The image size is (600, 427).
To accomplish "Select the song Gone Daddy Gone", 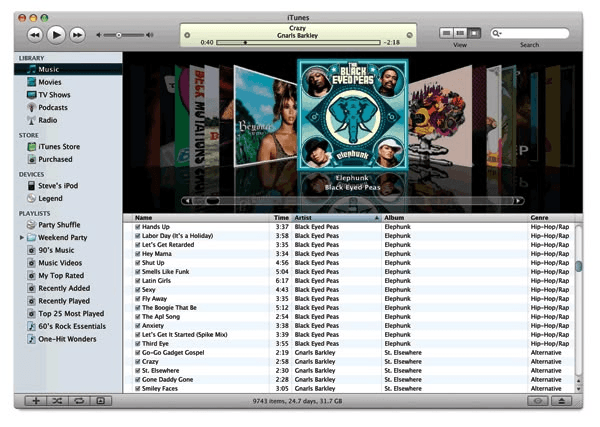I will click(349, 380).
